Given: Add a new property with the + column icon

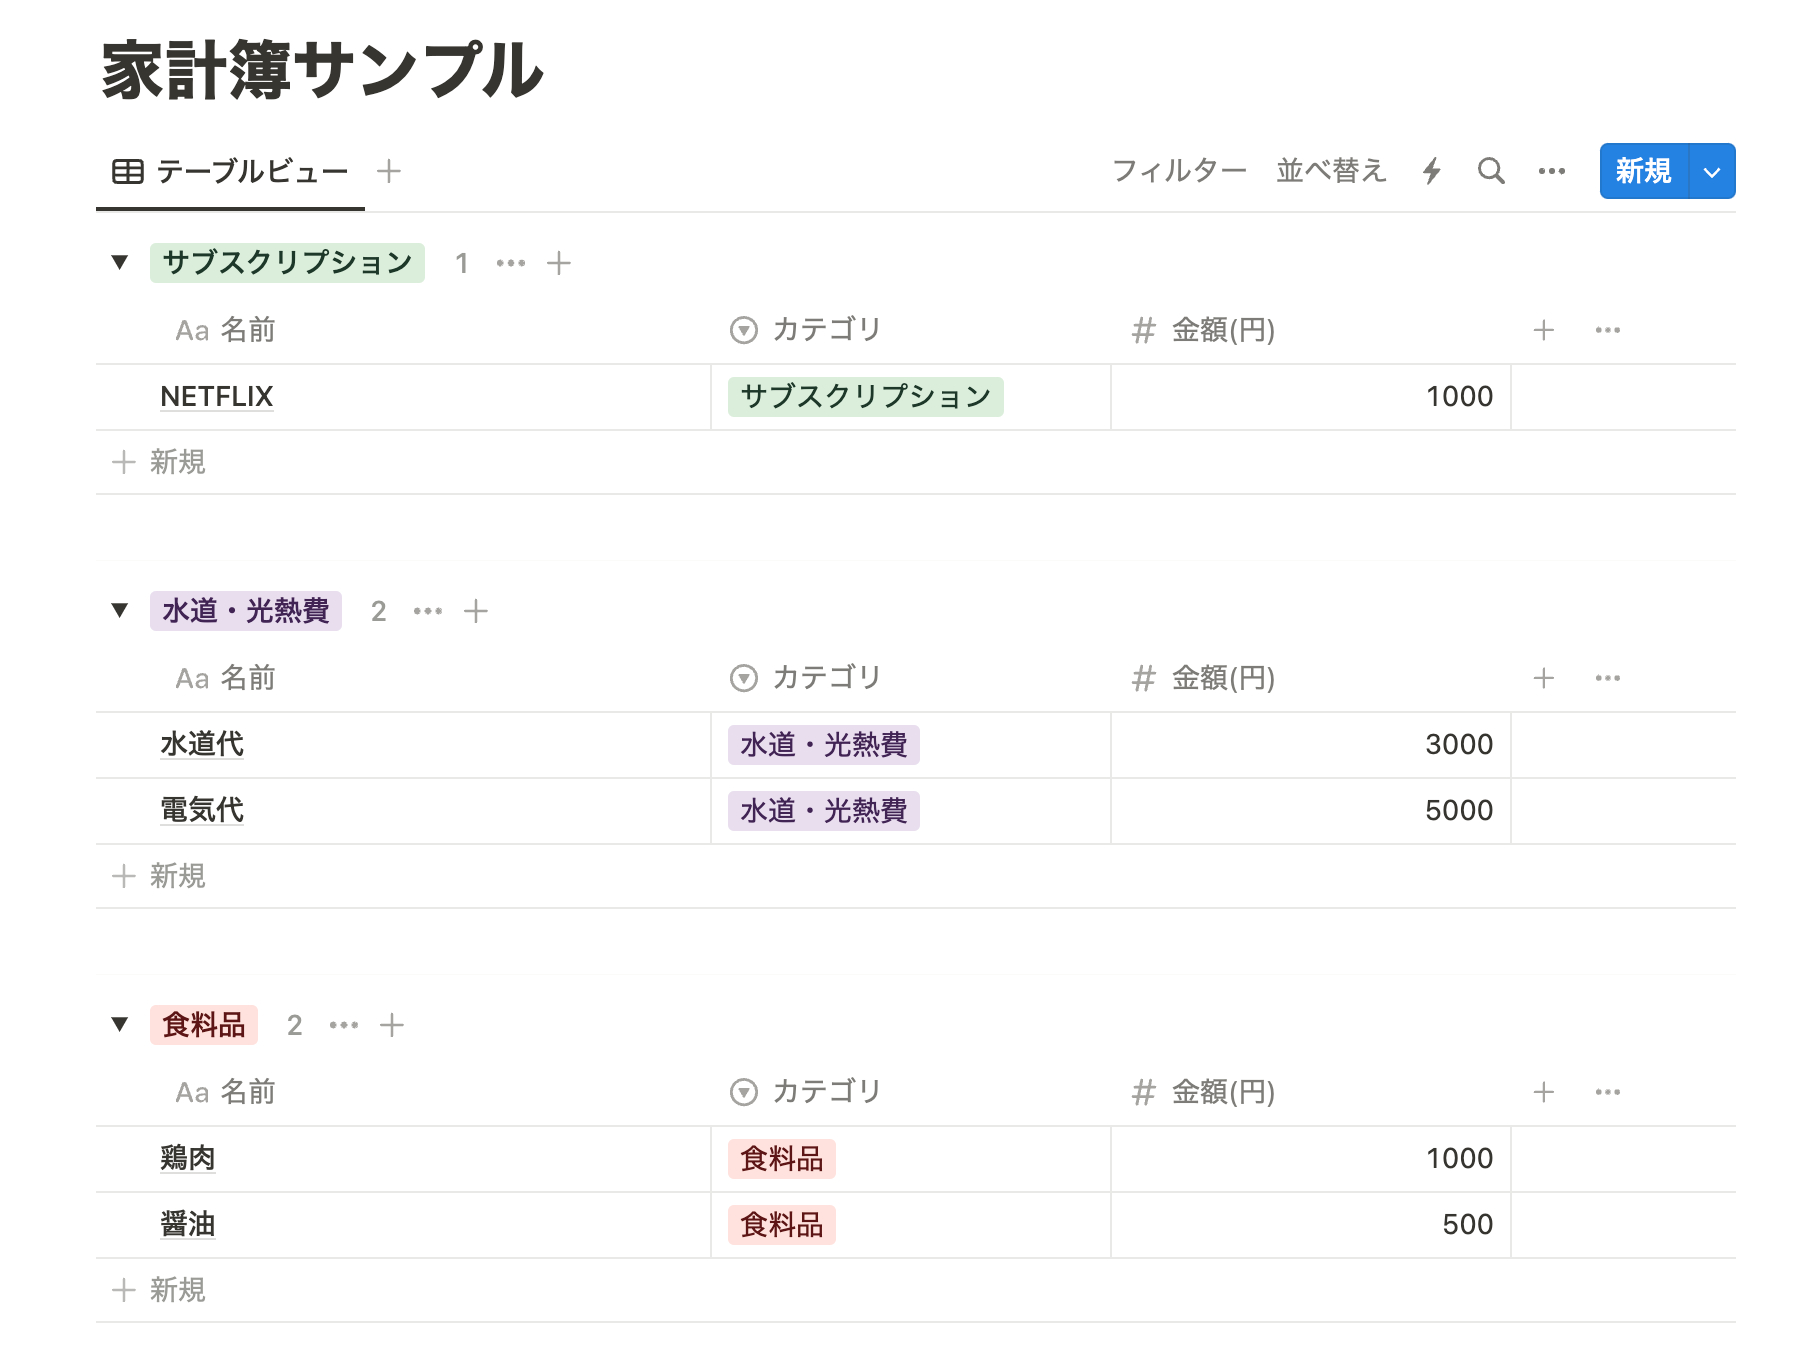Looking at the screenshot, I should 1543,330.
